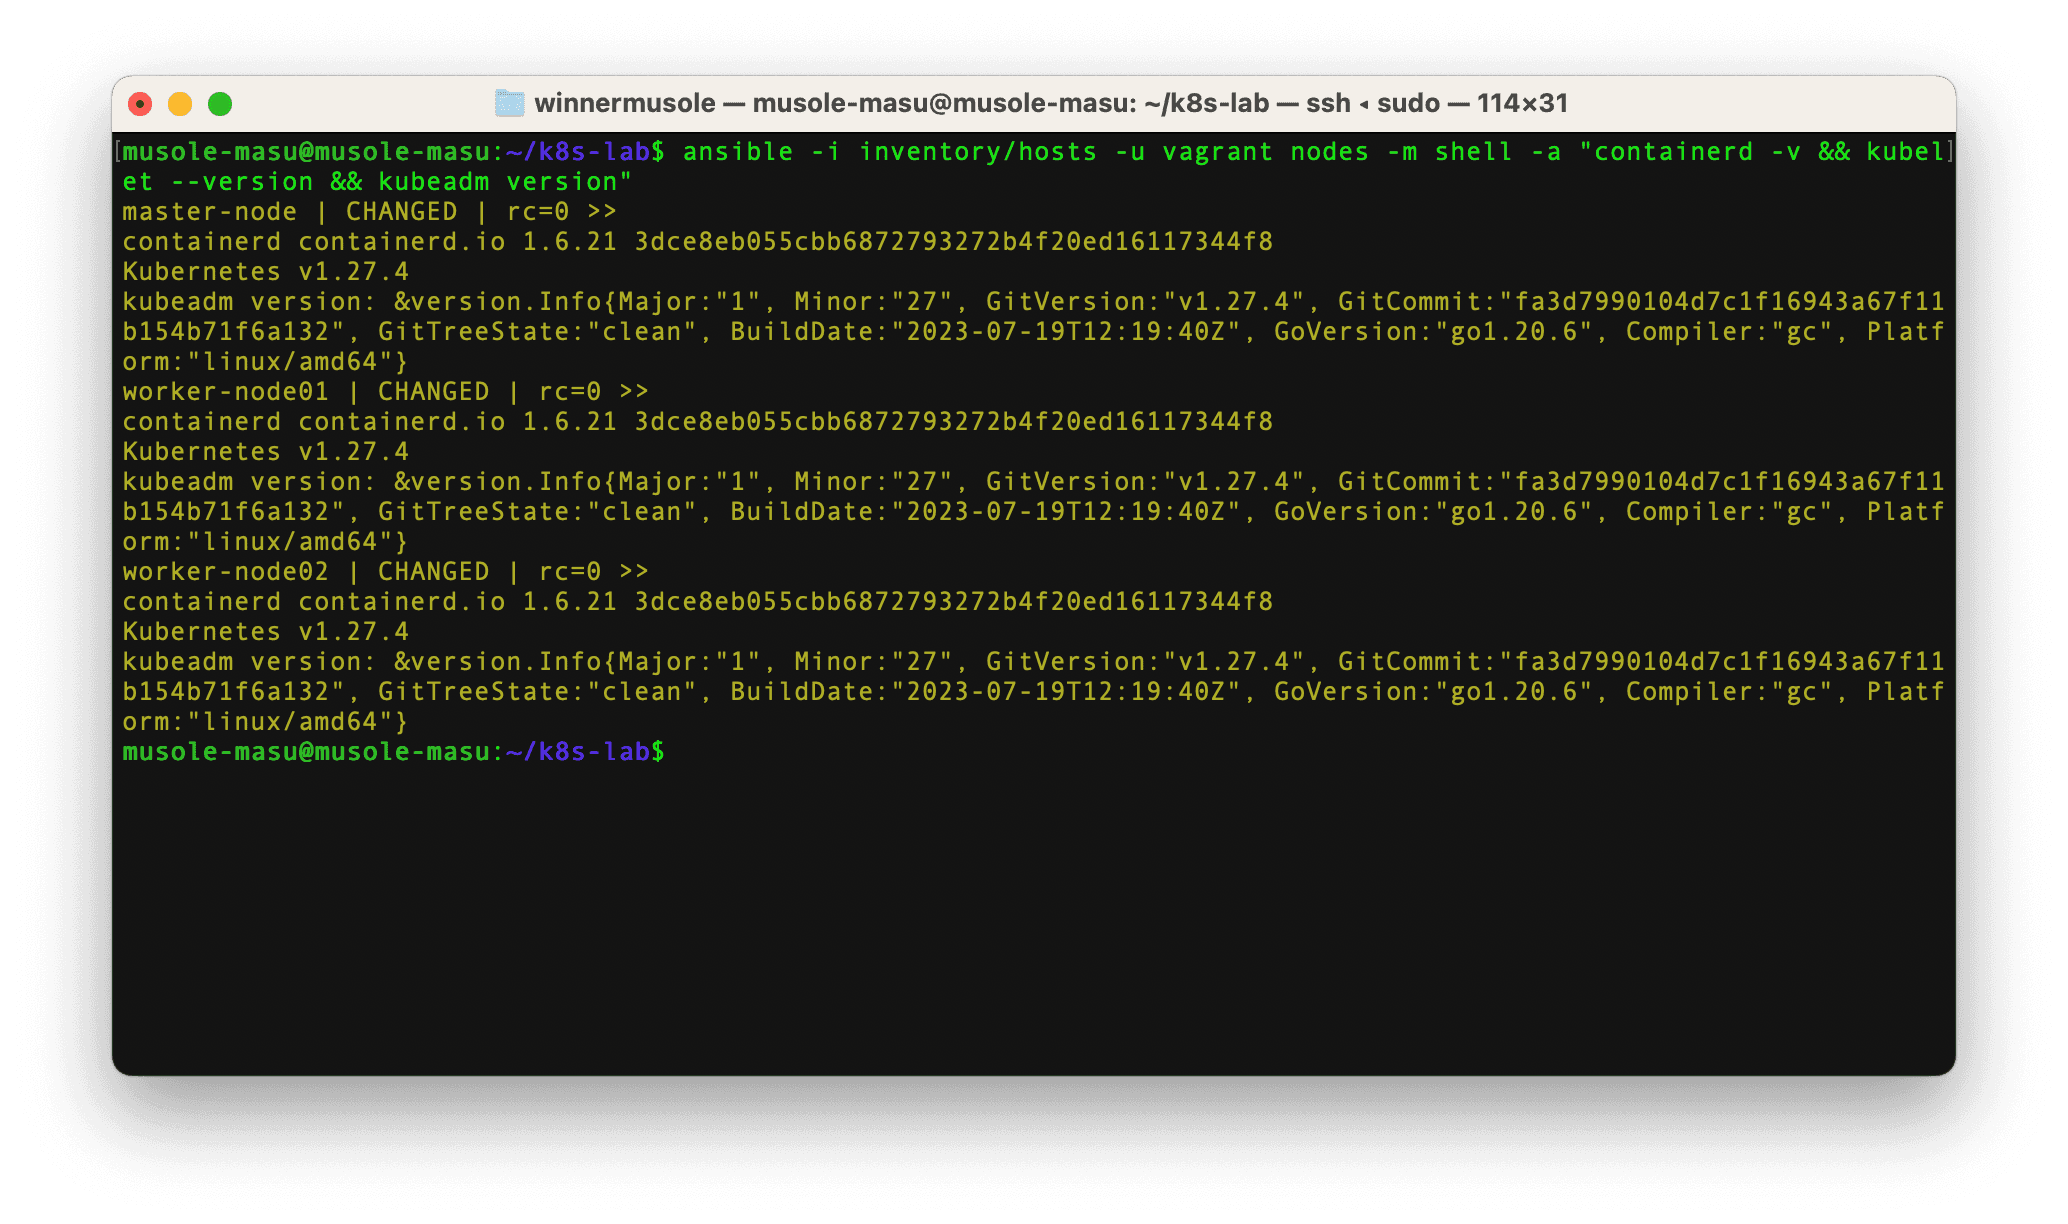Click the window title text 'winnermusole — musole-masu@musole-masu'

[835, 103]
